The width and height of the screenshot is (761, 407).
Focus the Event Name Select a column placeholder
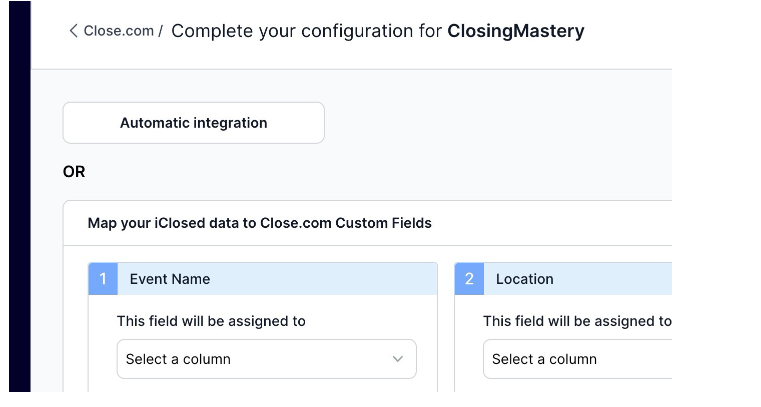178,359
